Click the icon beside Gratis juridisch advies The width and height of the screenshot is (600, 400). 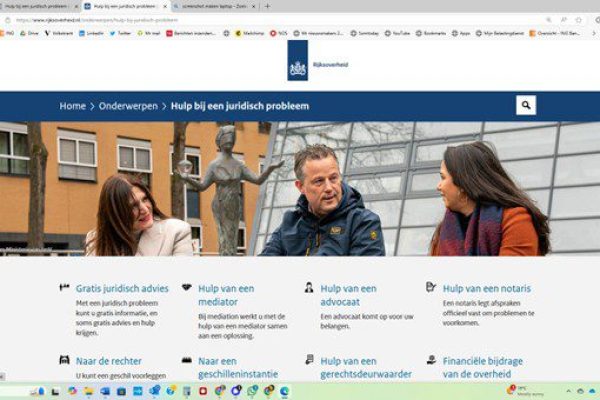point(65,287)
